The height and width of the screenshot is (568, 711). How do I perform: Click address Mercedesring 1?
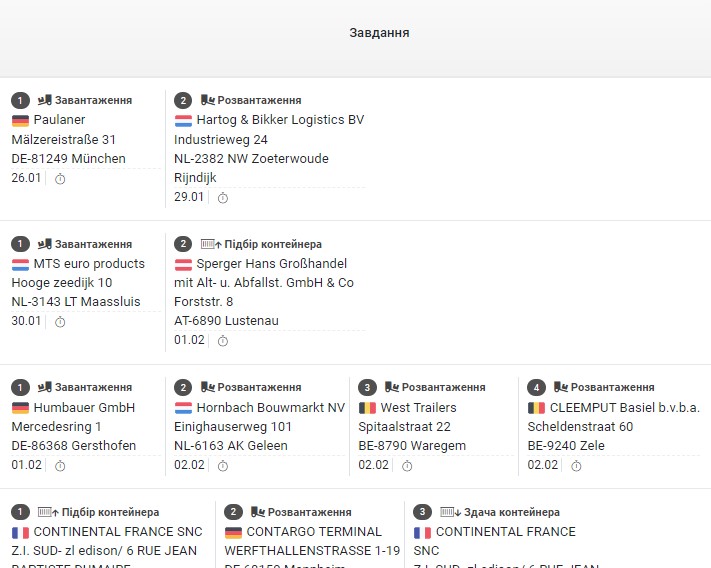pyautogui.click(x=56, y=427)
